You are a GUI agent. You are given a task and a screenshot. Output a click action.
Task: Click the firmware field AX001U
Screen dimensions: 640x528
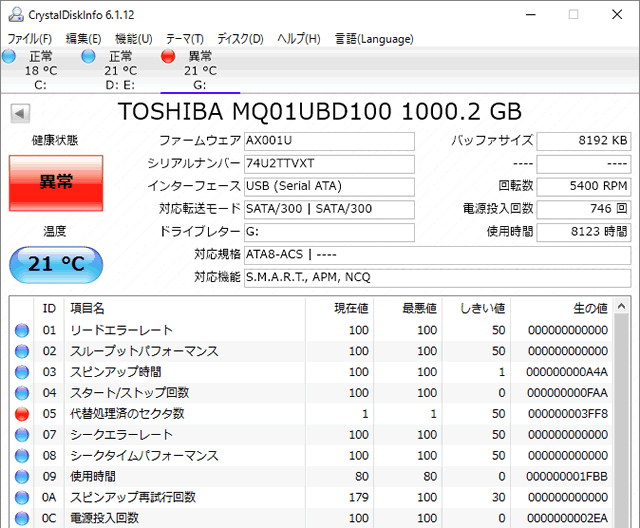click(329, 141)
